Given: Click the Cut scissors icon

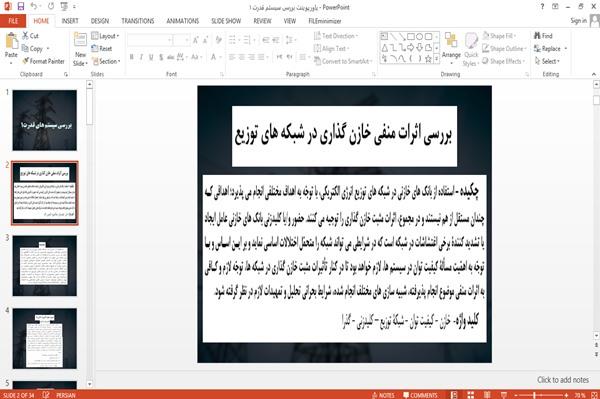Looking at the screenshot, I should (x=25, y=36).
